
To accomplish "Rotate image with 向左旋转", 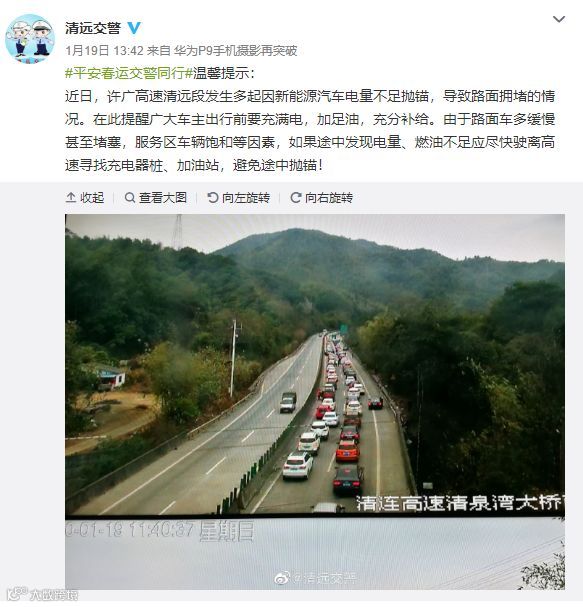I will coord(238,197).
